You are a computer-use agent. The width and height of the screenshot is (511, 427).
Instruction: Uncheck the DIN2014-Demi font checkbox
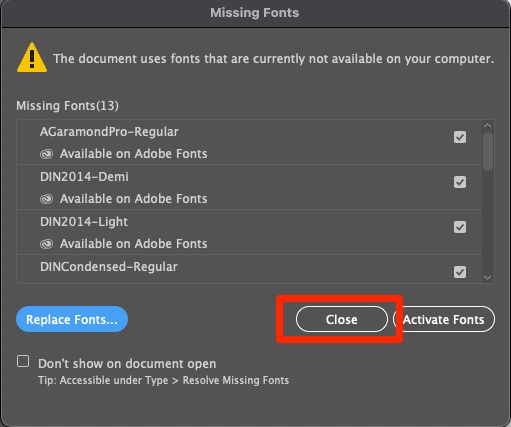tap(460, 182)
